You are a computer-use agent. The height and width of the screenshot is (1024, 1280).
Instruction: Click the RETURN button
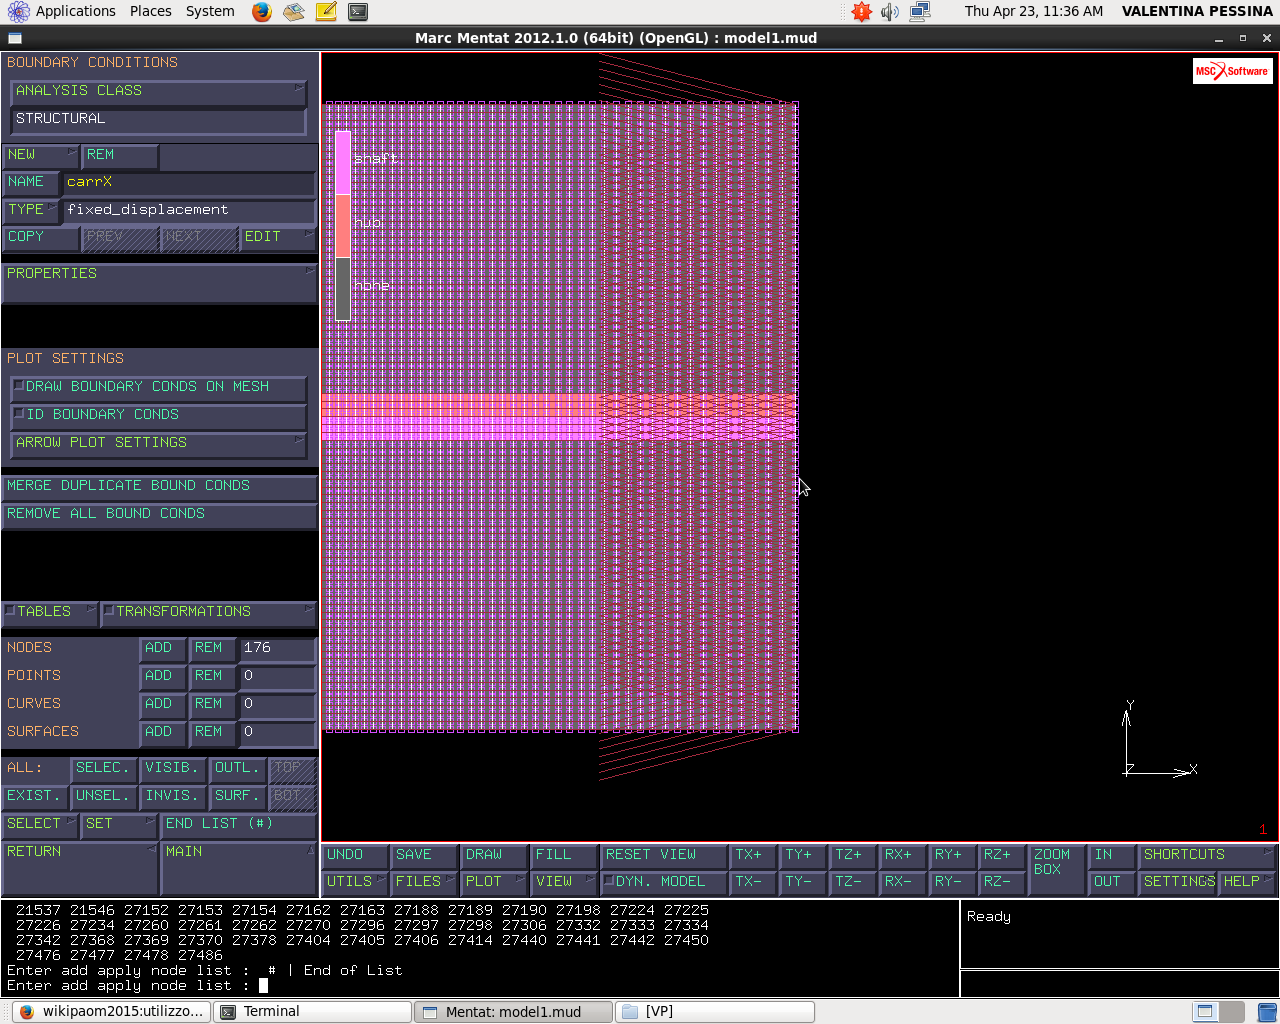(x=80, y=868)
